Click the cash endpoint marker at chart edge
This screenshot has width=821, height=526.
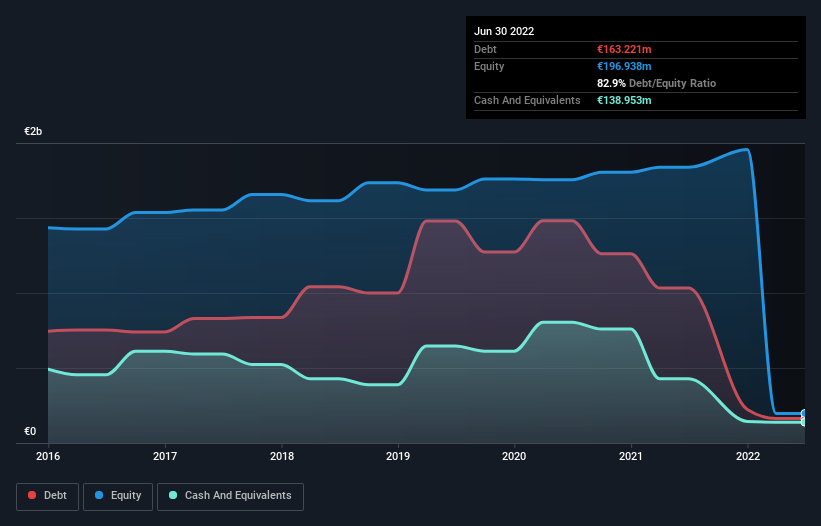pos(804,422)
